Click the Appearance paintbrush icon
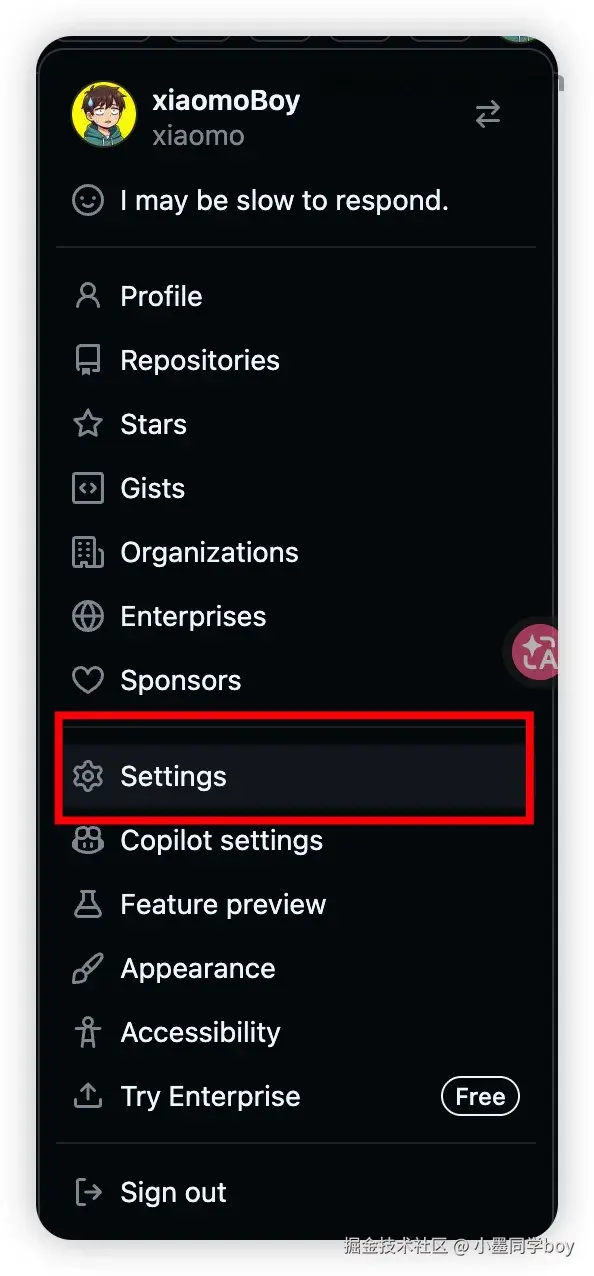 (x=88, y=969)
